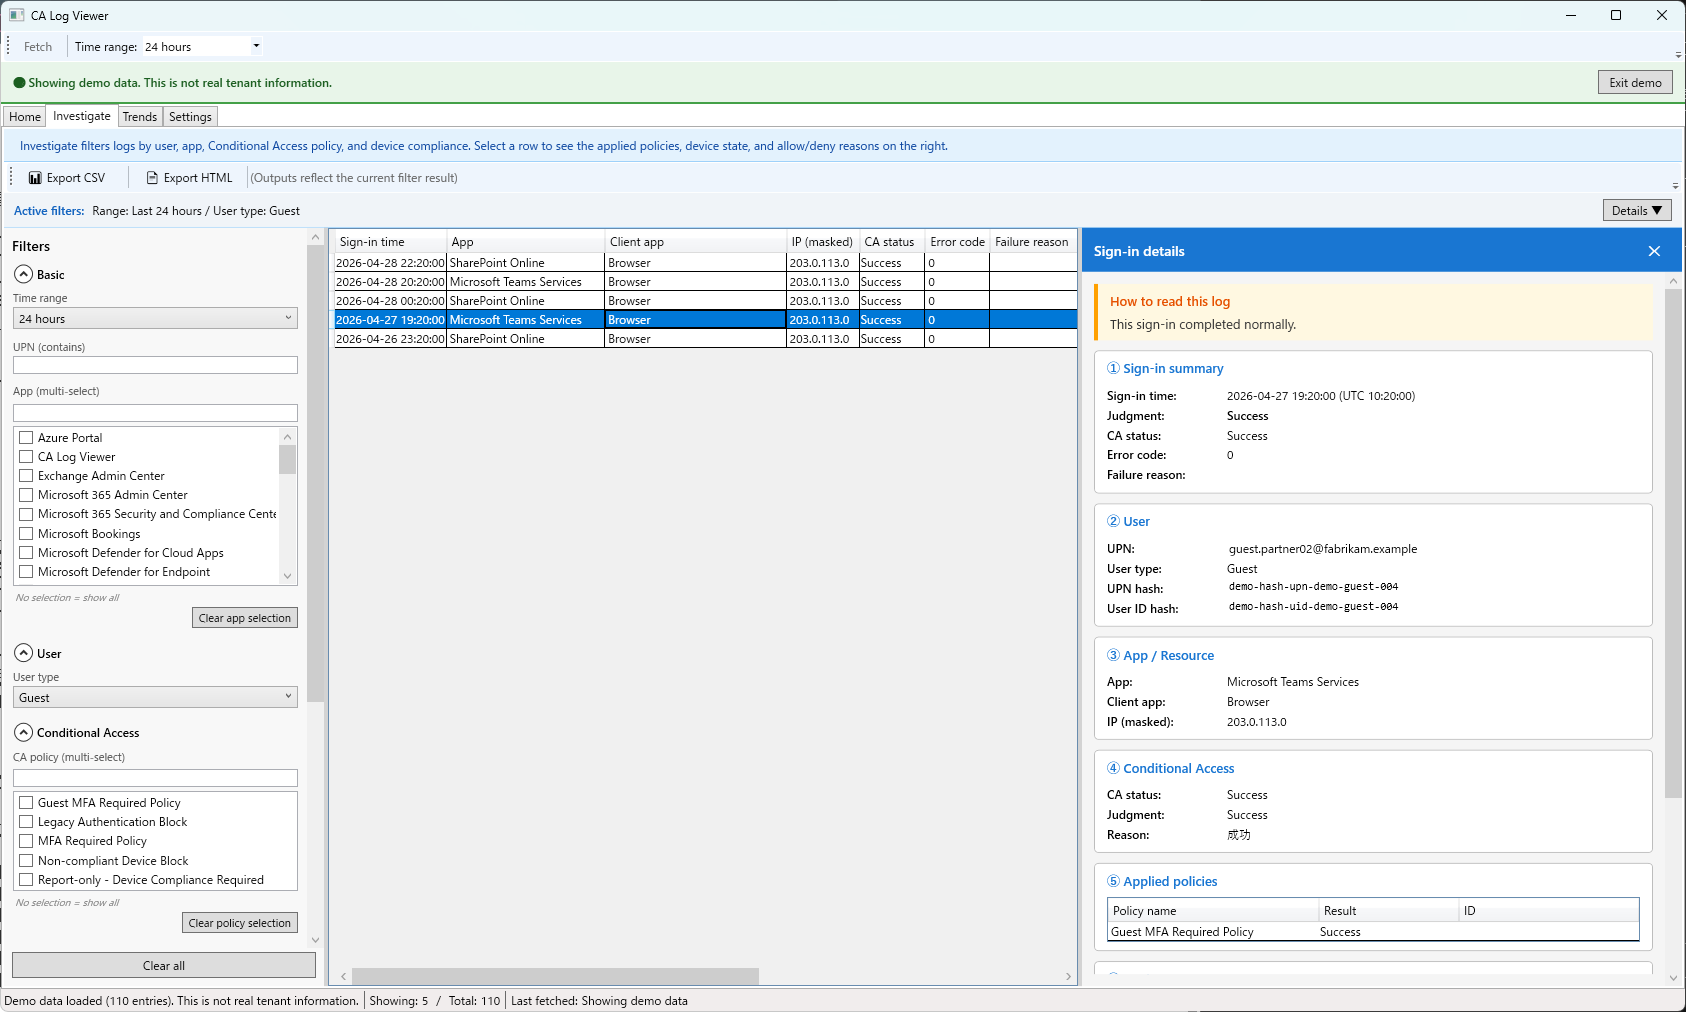The image size is (1686, 1012).
Task: Click the Export HTML document icon
Action: click(152, 178)
